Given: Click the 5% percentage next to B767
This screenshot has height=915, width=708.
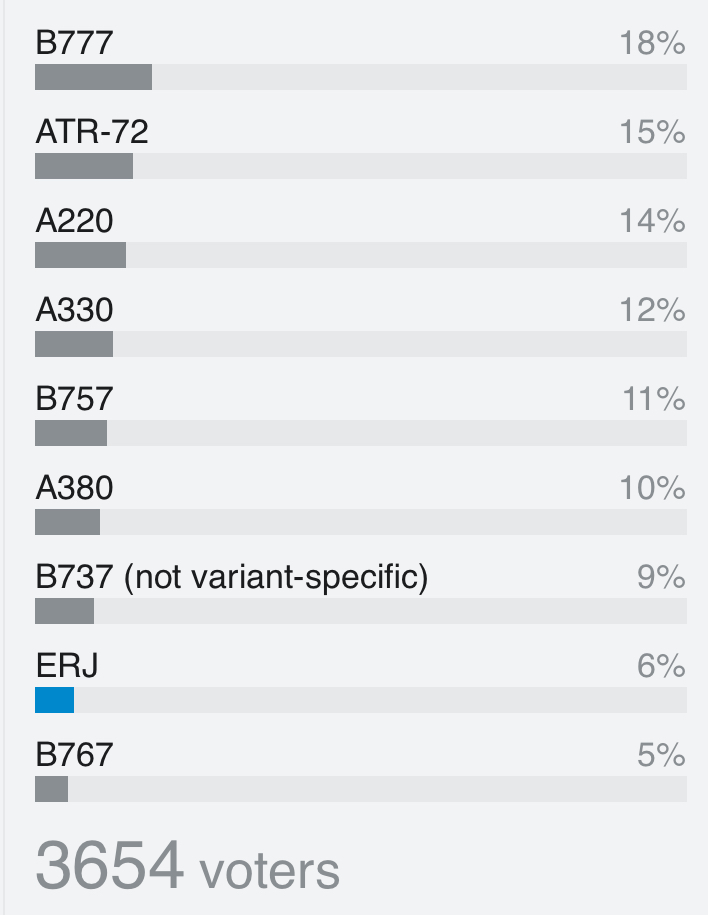Looking at the screenshot, I should click(x=661, y=755).
